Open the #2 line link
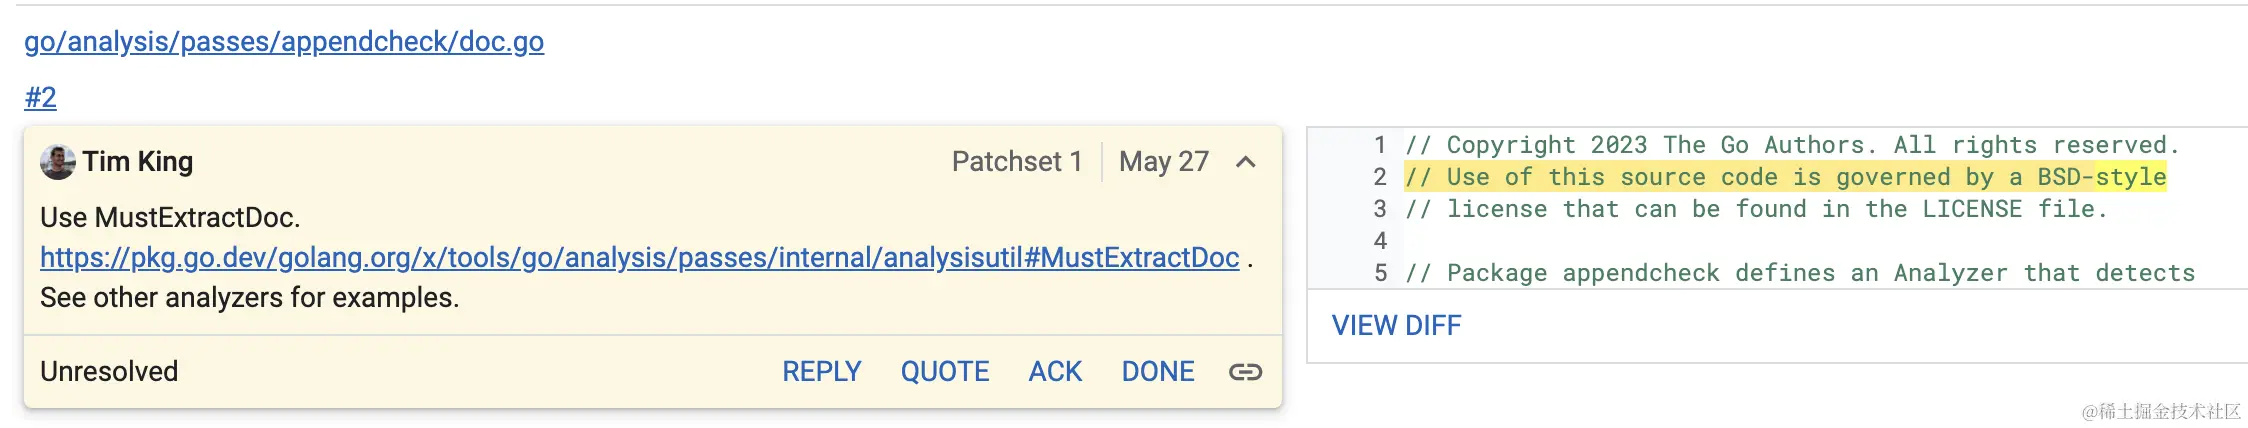The height and width of the screenshot is (428, 2248). coord(41,98)
